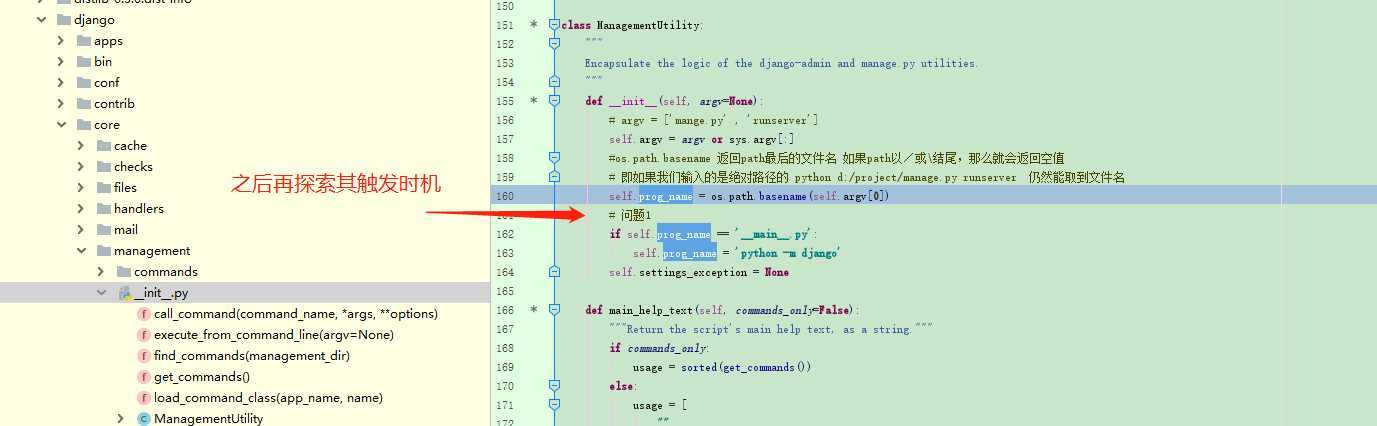Jump to execute_from_command_line(argv=None) function
Viewport: 1377px width, 426px height.
coord(273,334)
